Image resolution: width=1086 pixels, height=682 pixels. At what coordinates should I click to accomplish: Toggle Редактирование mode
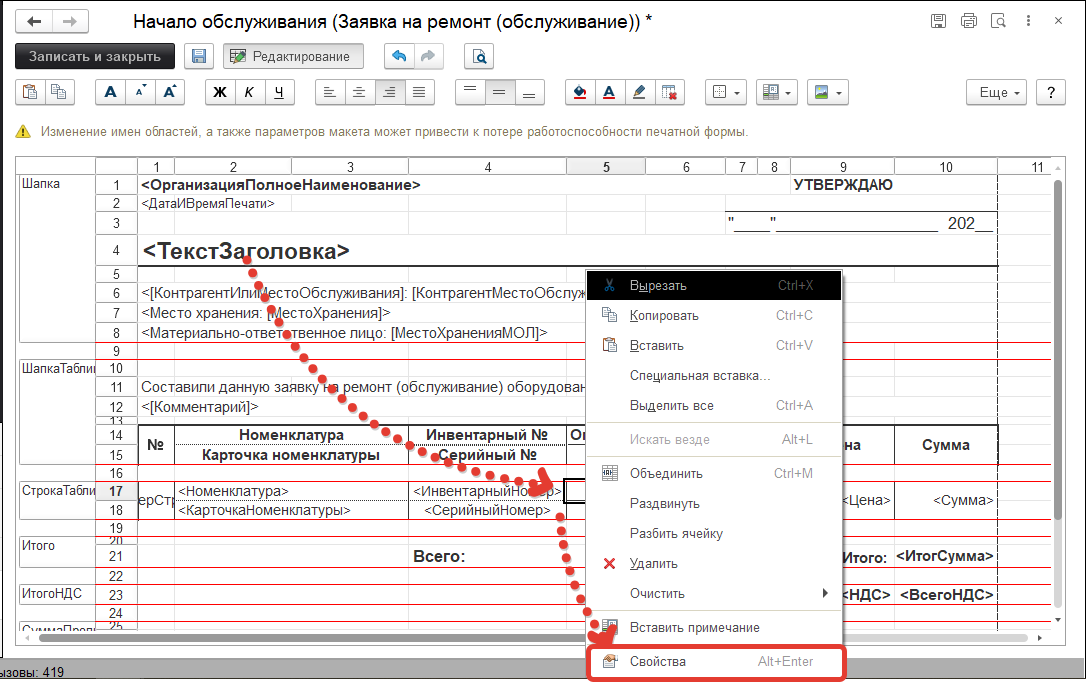(293, 56)
